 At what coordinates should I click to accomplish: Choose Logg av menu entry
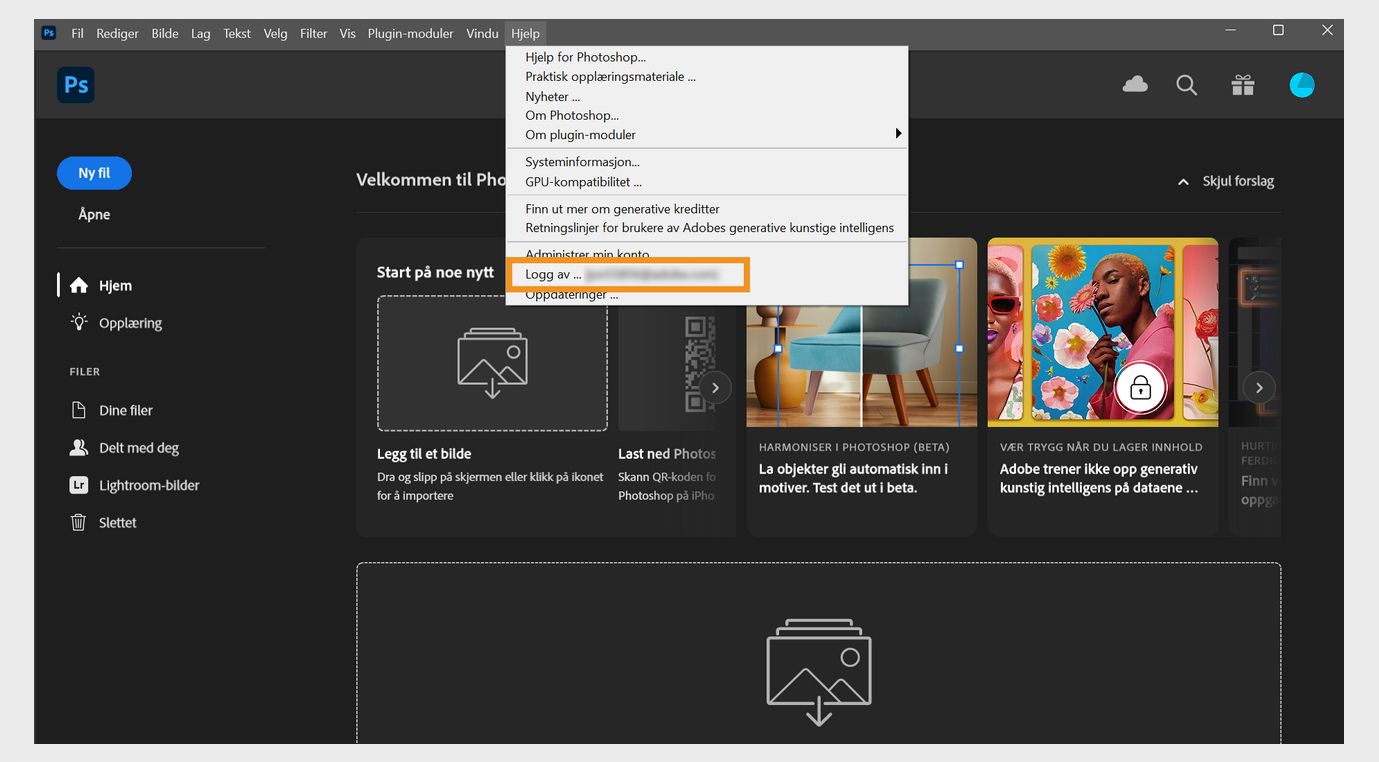click(x=707, y=274)
